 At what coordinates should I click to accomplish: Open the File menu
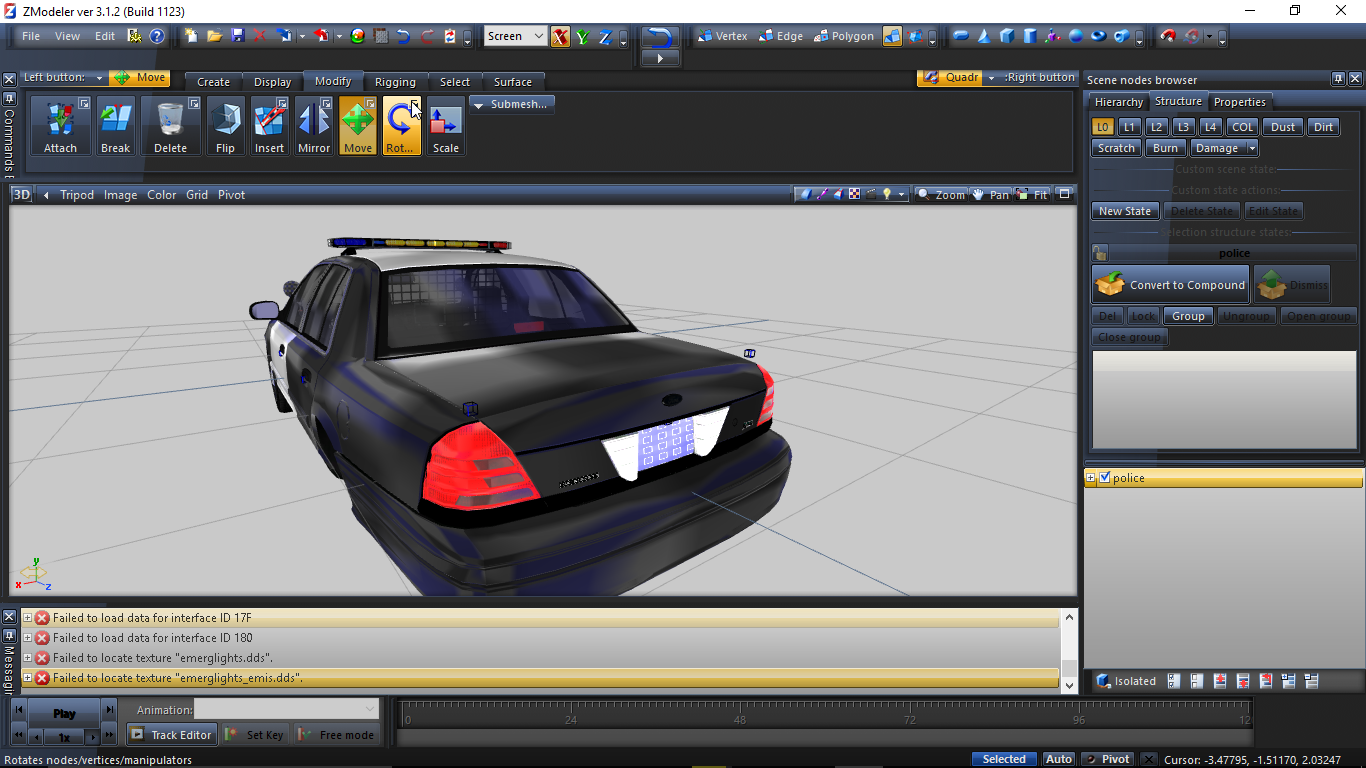coord(31,36)
